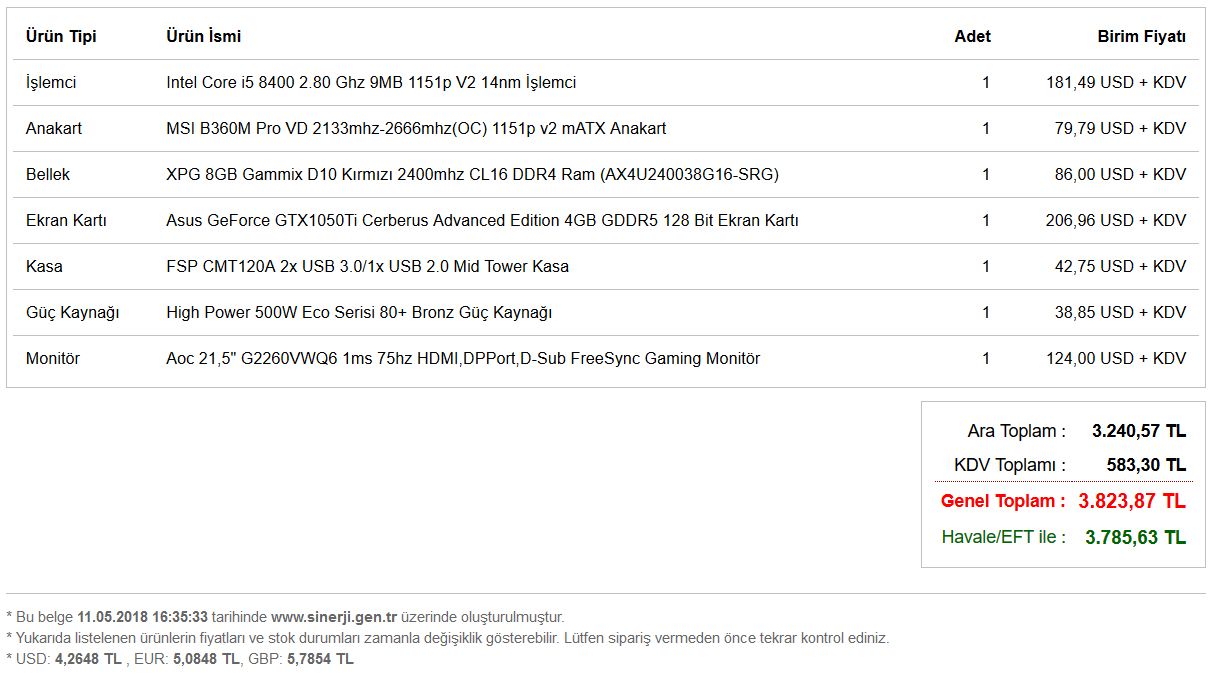
Task: Select the 'İşlemci' product type cell
Action: pos(51,82)
